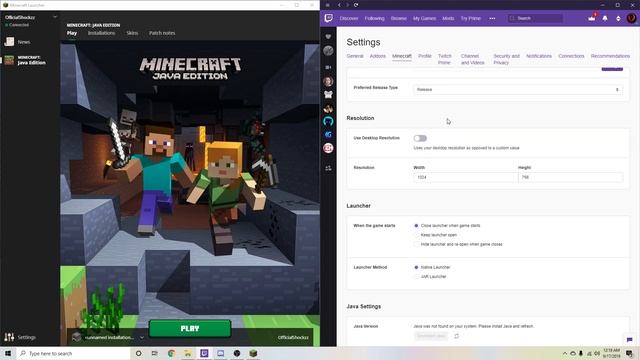Switch to Twitch app on taskbar
The height and width of the screenshot is (360, 640).
204,353
